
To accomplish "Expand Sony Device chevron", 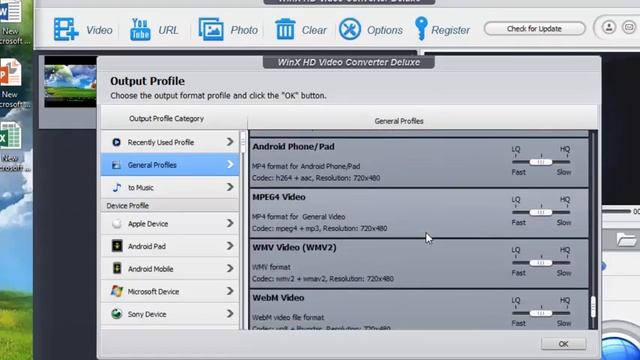I will point(230,313).
